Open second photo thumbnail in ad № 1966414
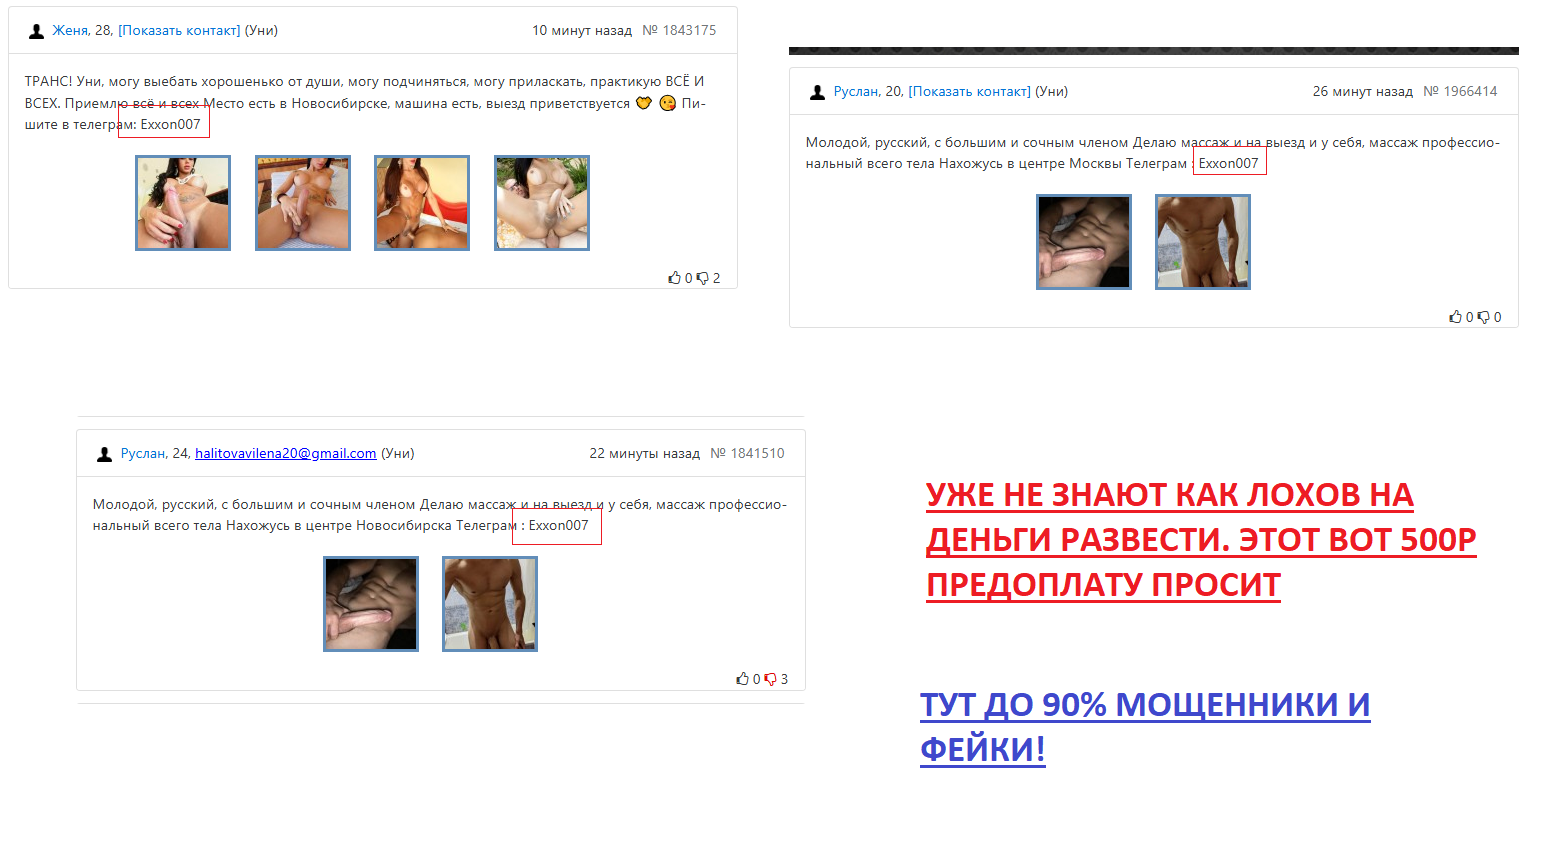 coord(1202,242)
